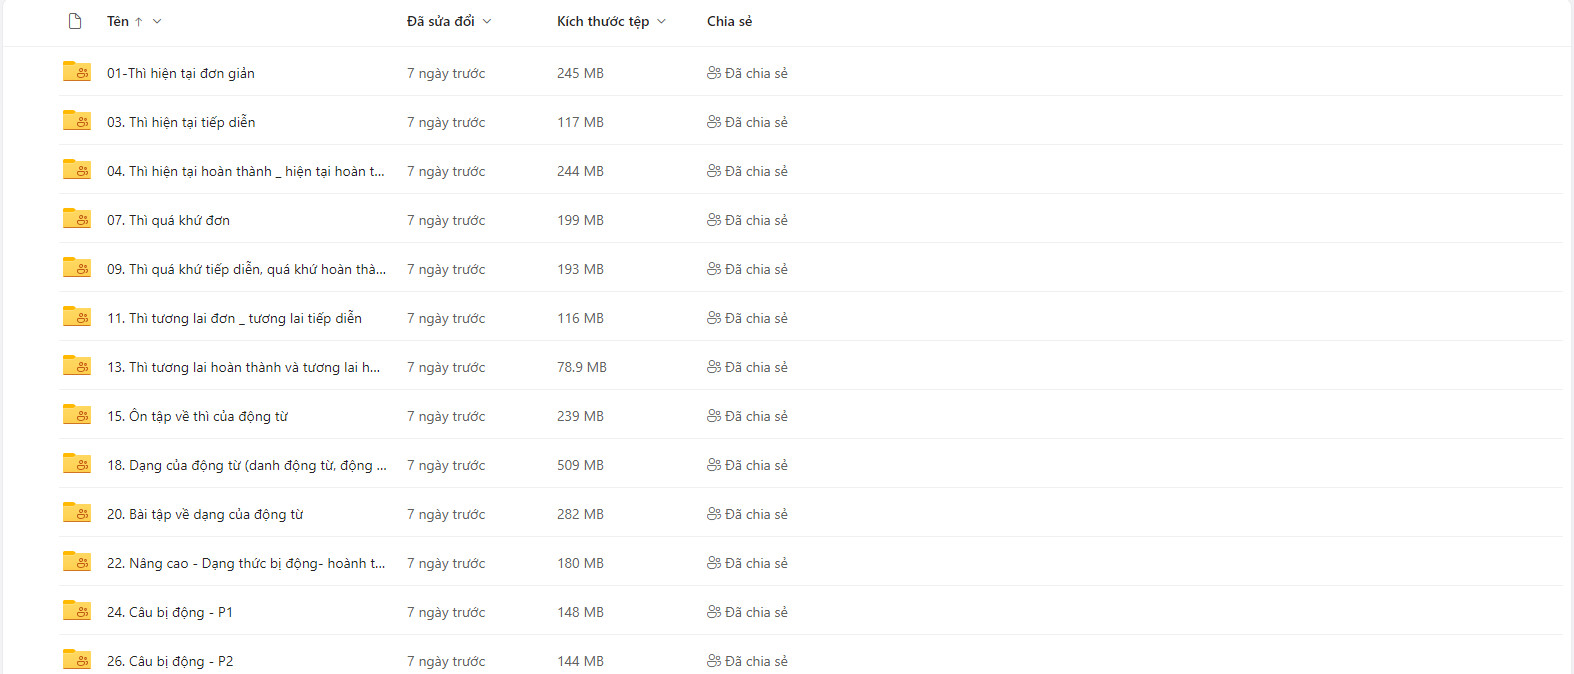The image size is (1574, 674).
Task: Open folder 11. Thì tương lai đơn
Action: (x=234, y=318)
